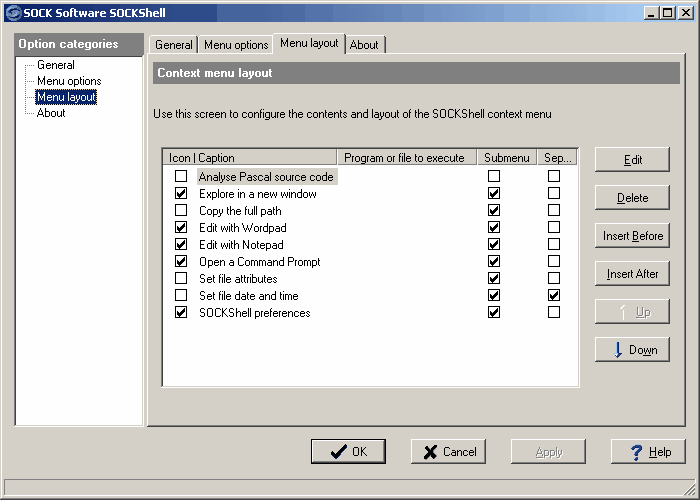Move item down with the Down arrow button
The image size is (700, 500).
click(632, 350)
